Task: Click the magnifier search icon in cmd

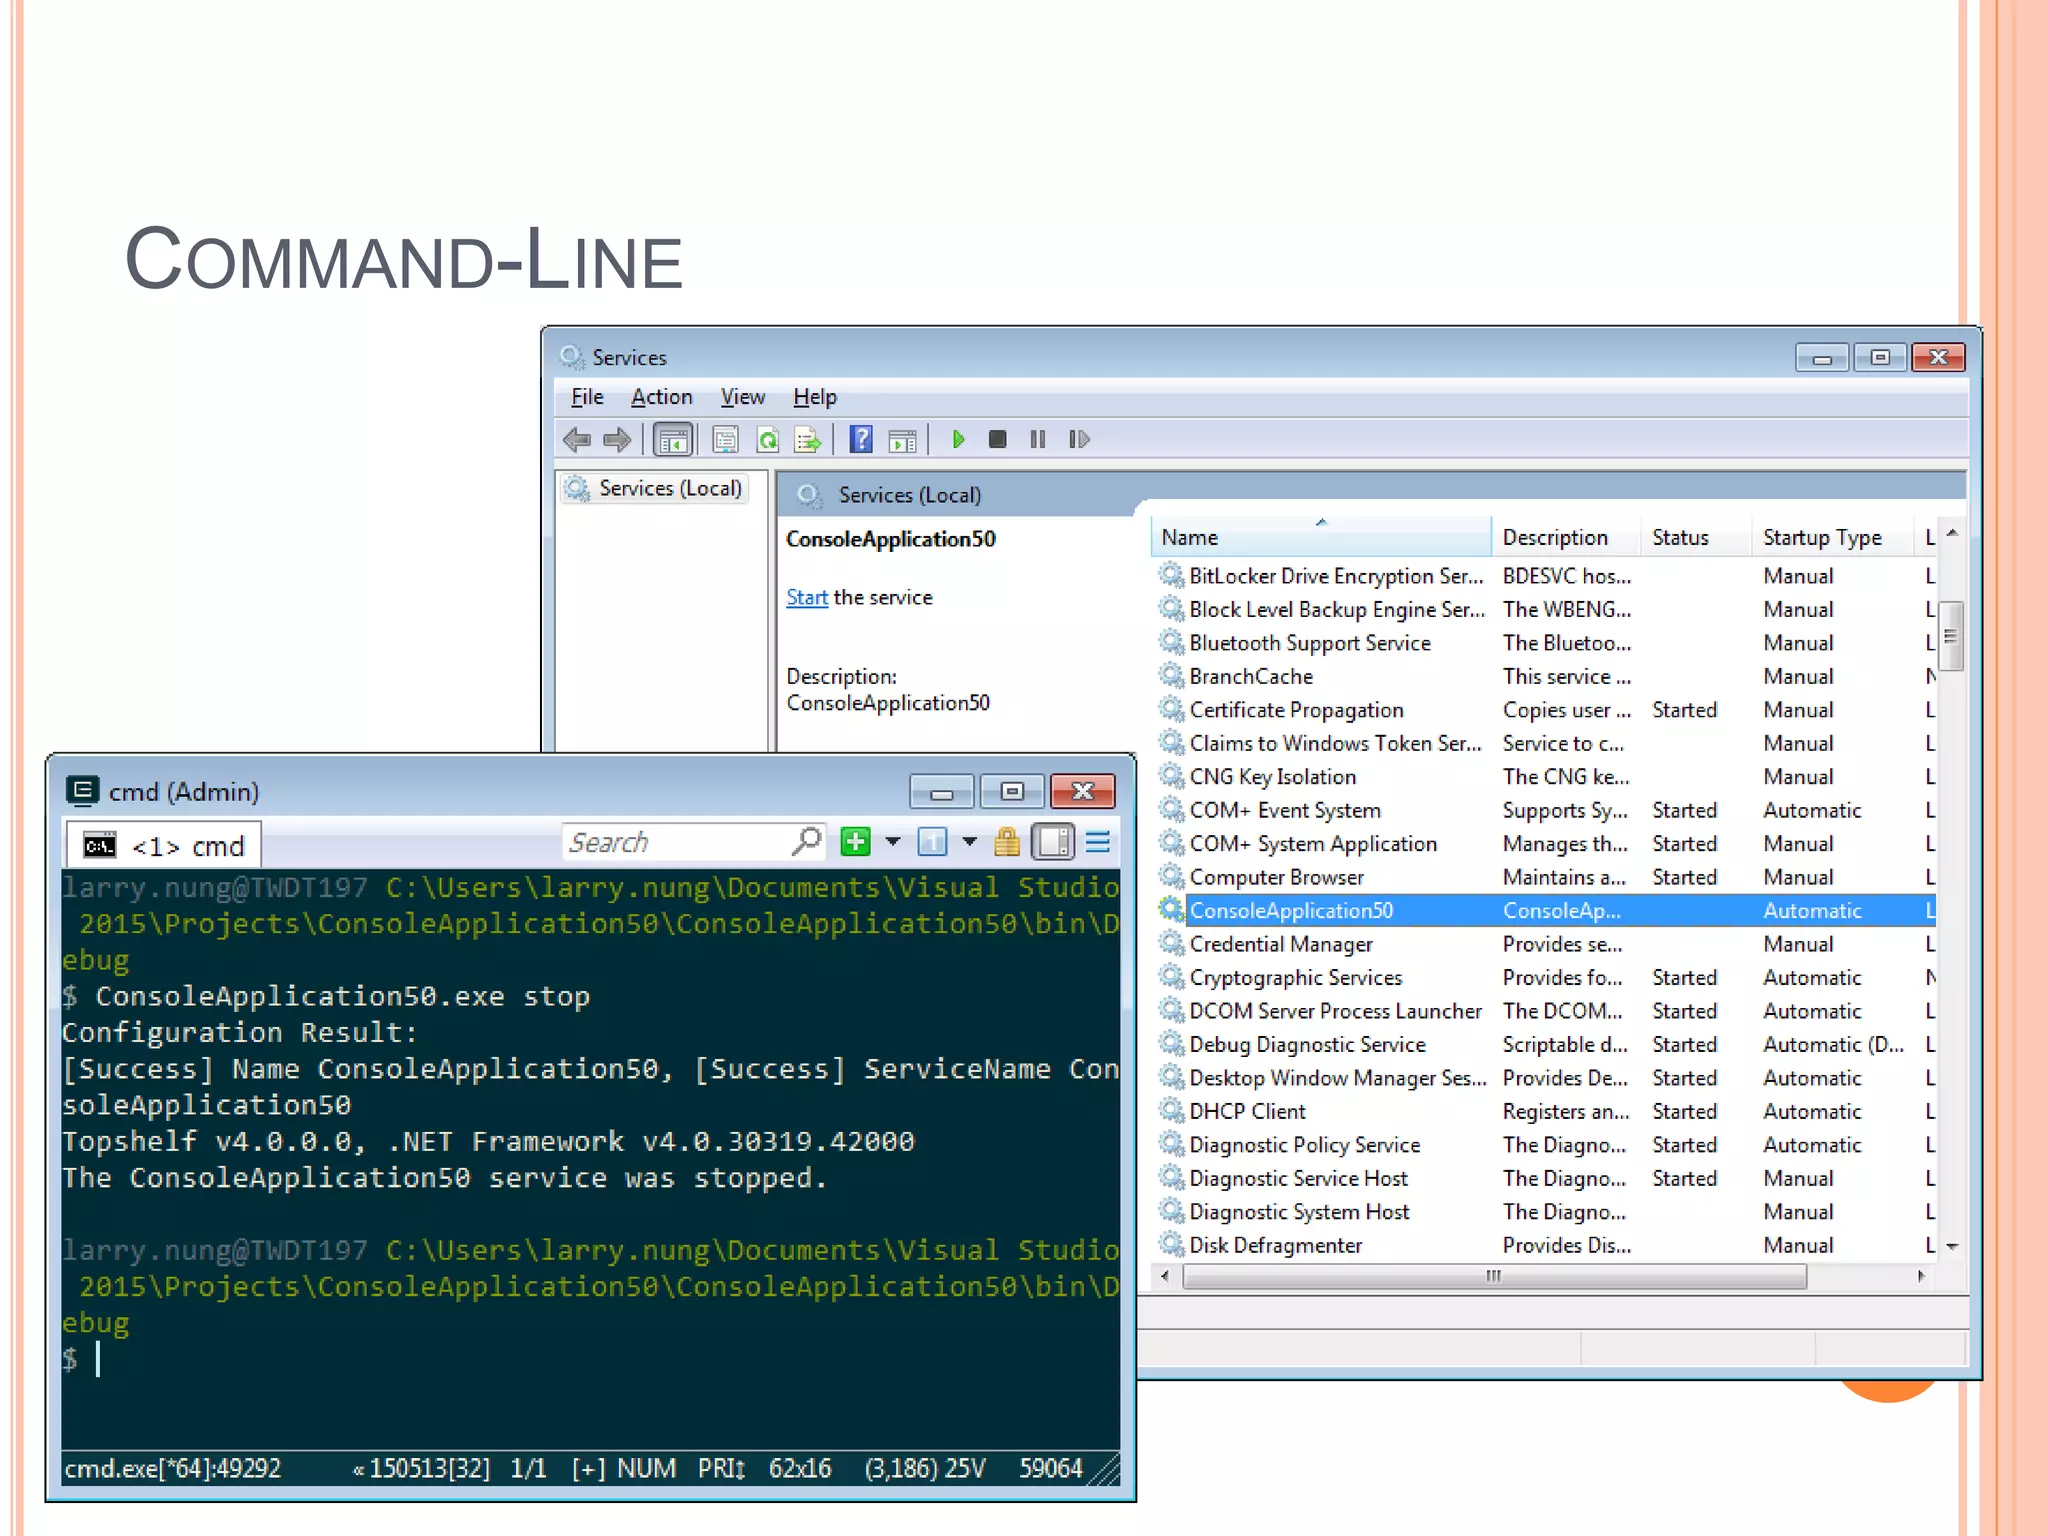Action: [x=806, y=842]
